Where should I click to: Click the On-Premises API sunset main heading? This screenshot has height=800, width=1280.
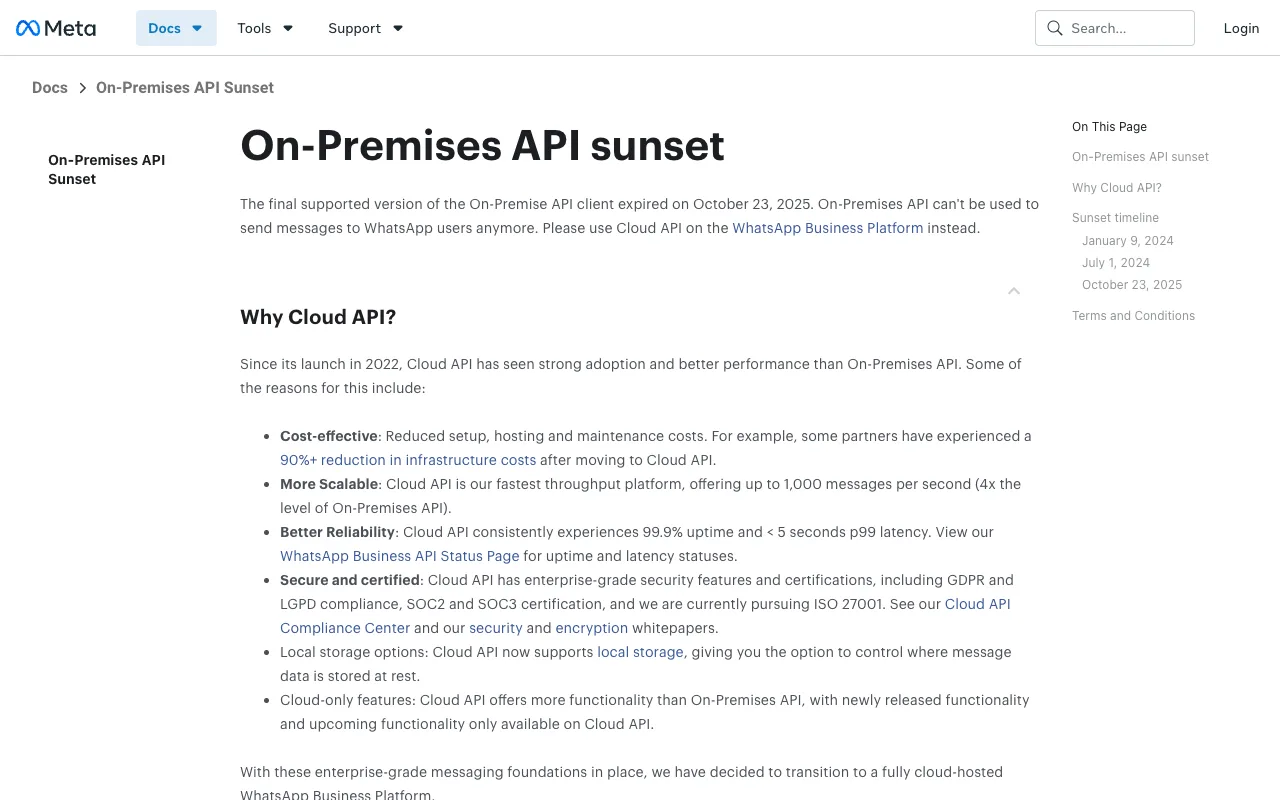482,145
